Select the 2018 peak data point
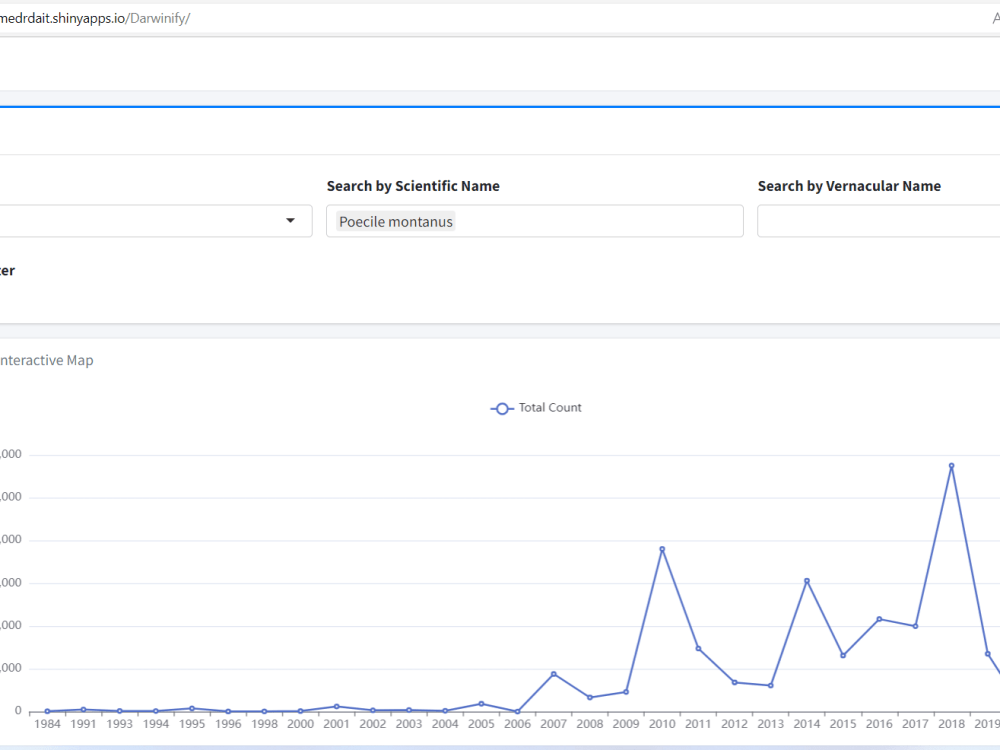The height and width of the screenshot is (750, 1000). (950, 464)
